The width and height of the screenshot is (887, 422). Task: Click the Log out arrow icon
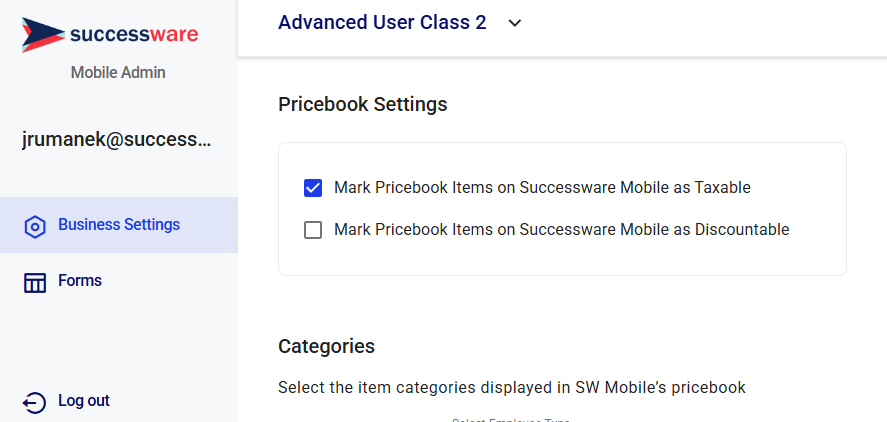[35, 403]
